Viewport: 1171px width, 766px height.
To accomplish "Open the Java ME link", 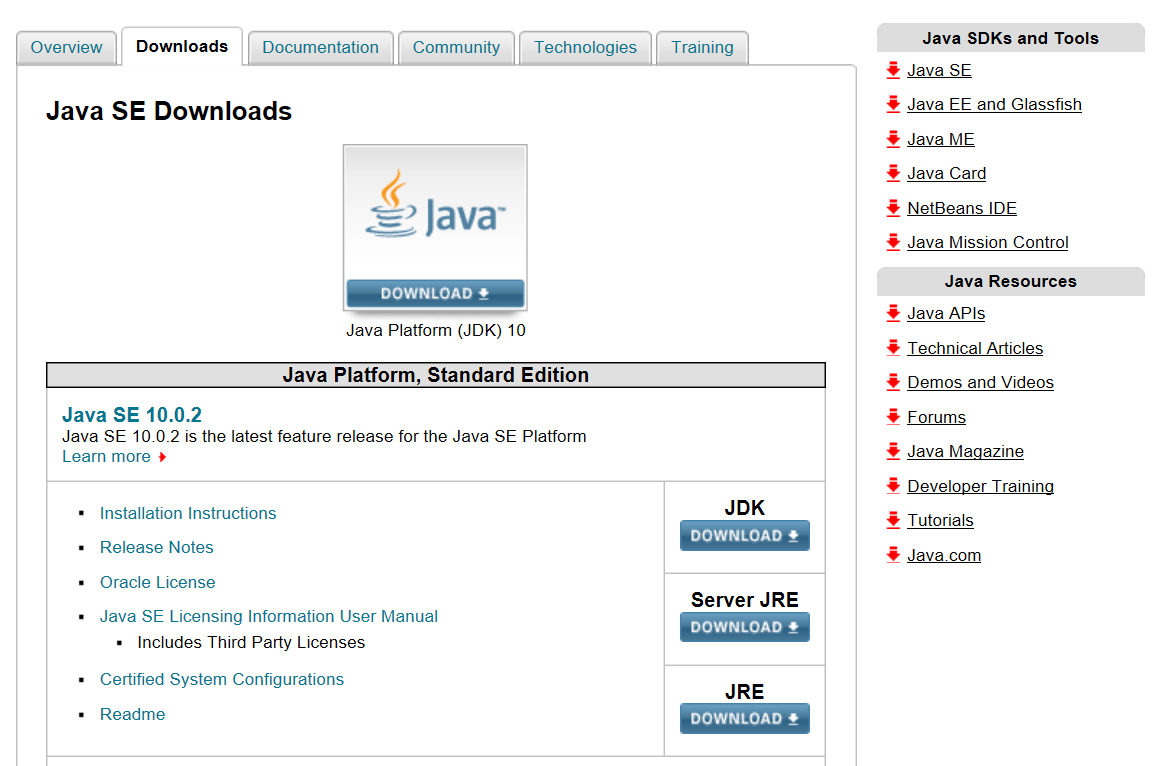I will pos(940,140).
